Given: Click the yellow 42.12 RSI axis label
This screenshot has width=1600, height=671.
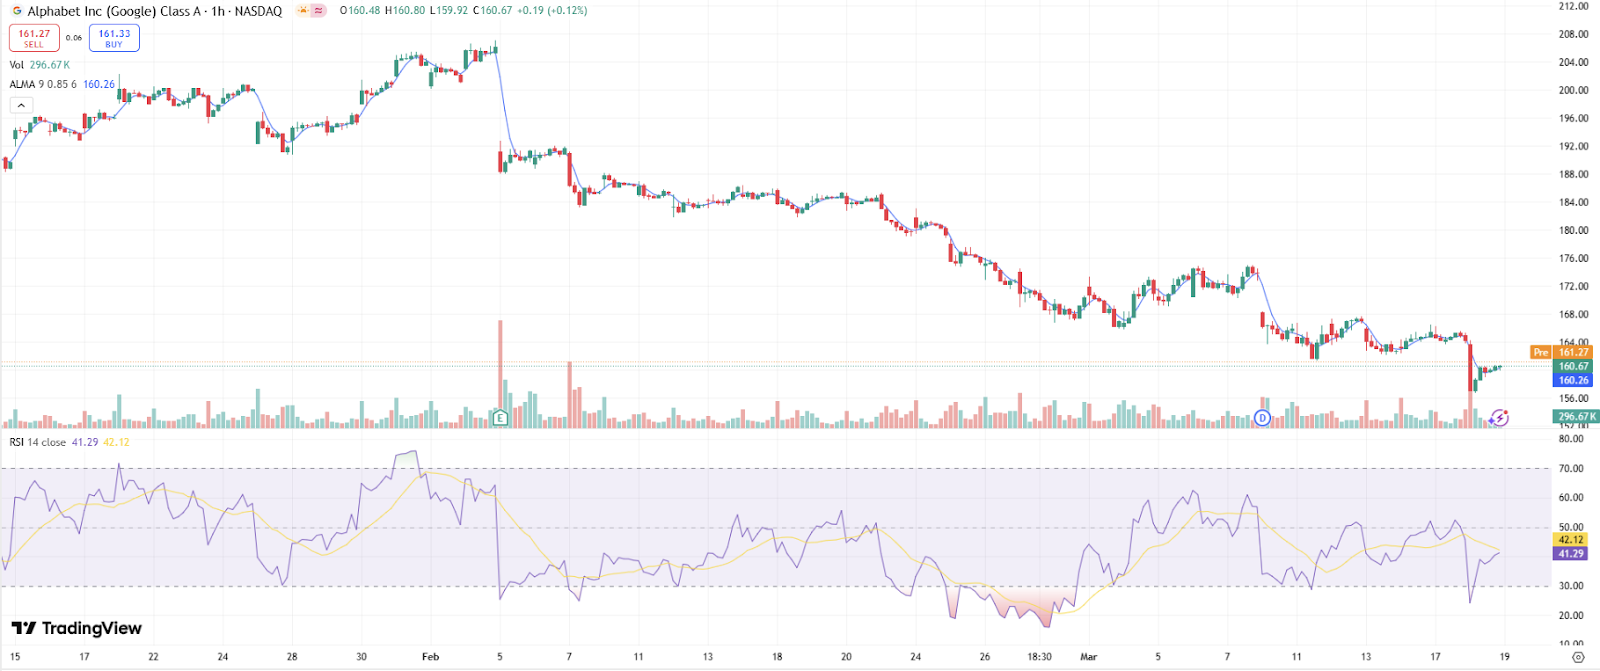Looking at the screenshot, I should [1571, 539].
